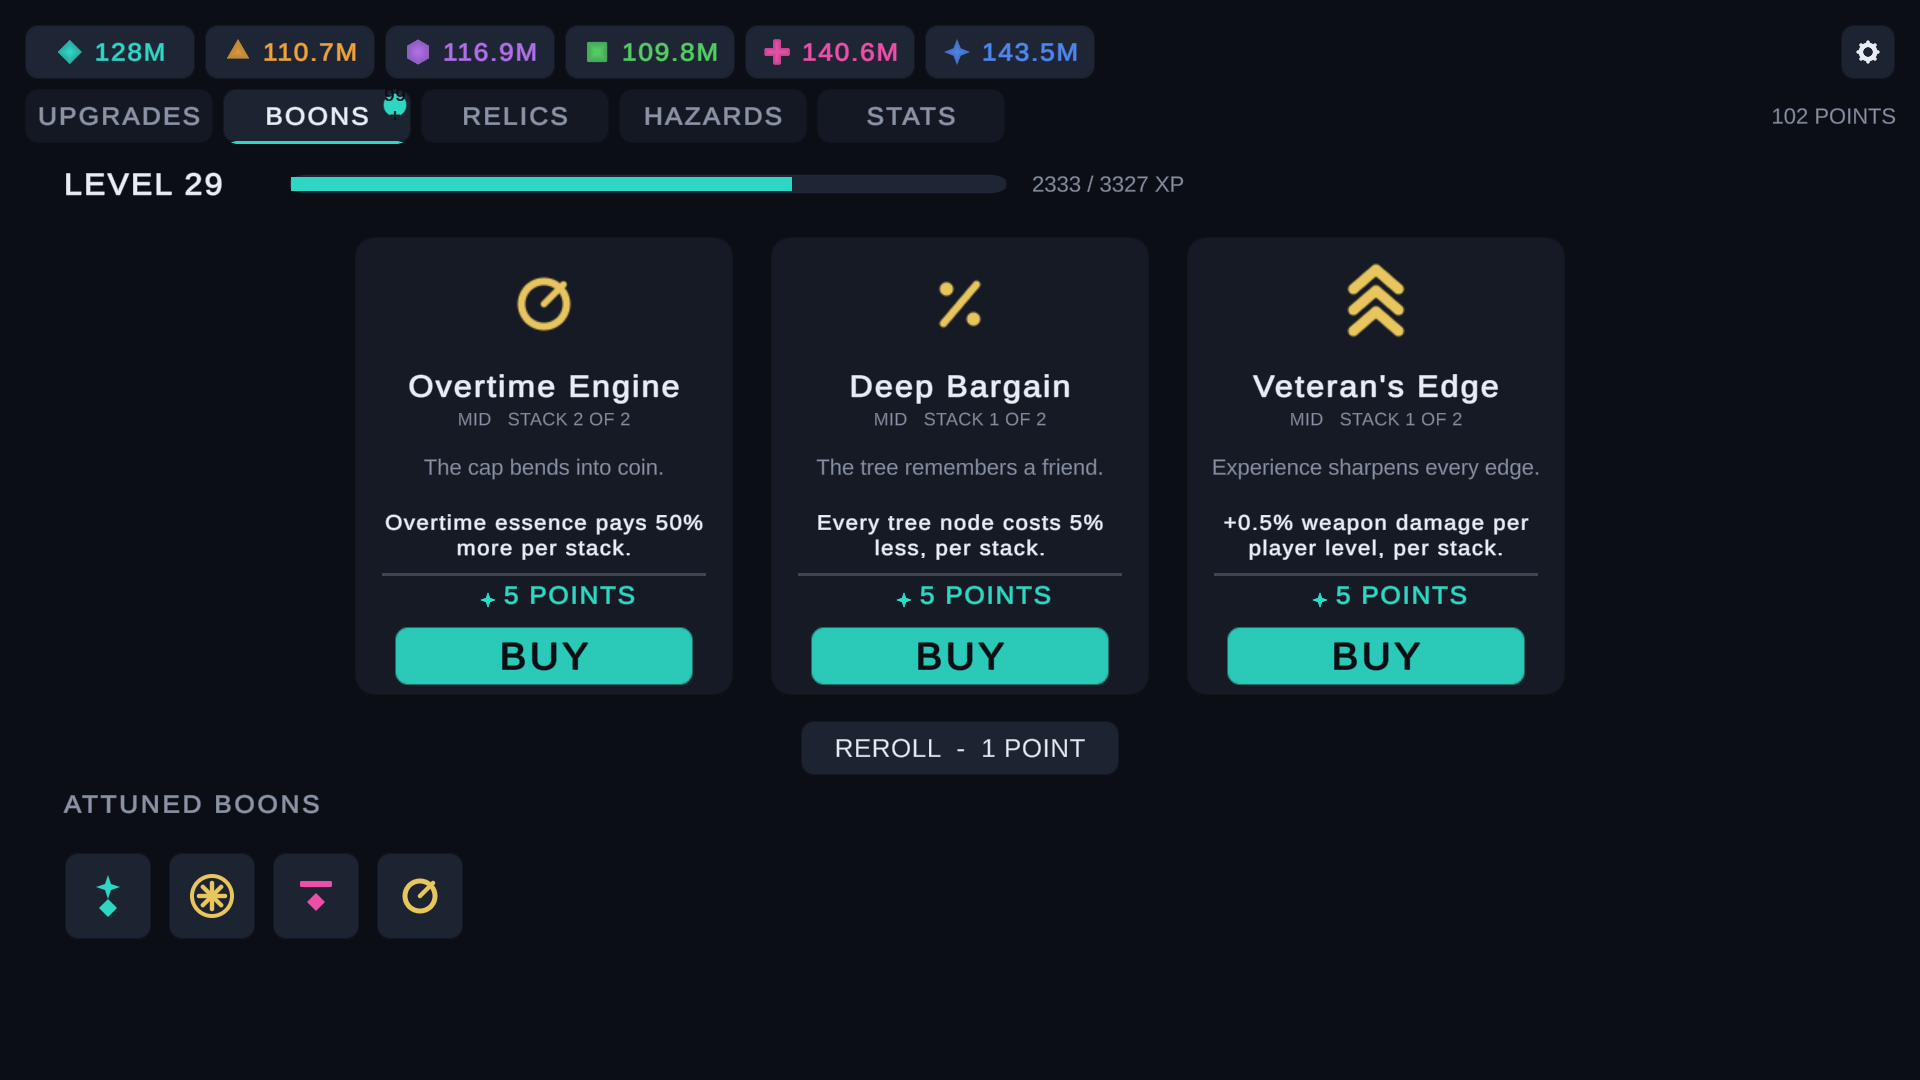The width and height of the screenshot is (1920, 1080).
Task: View the Stats tab
Action: click(x=911, y=116)
